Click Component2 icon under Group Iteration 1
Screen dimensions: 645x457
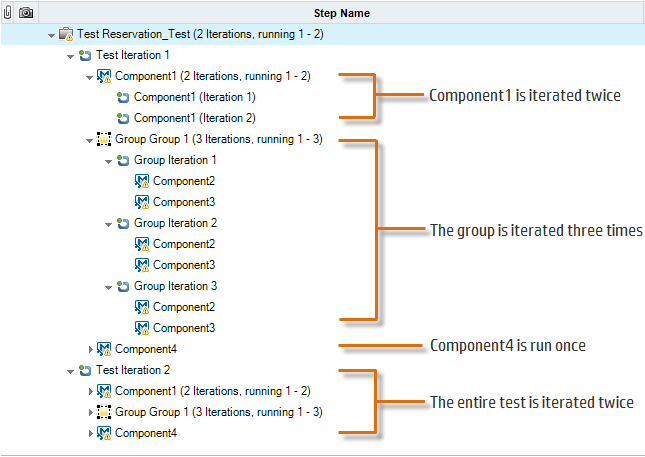click(x=142, y=182)
